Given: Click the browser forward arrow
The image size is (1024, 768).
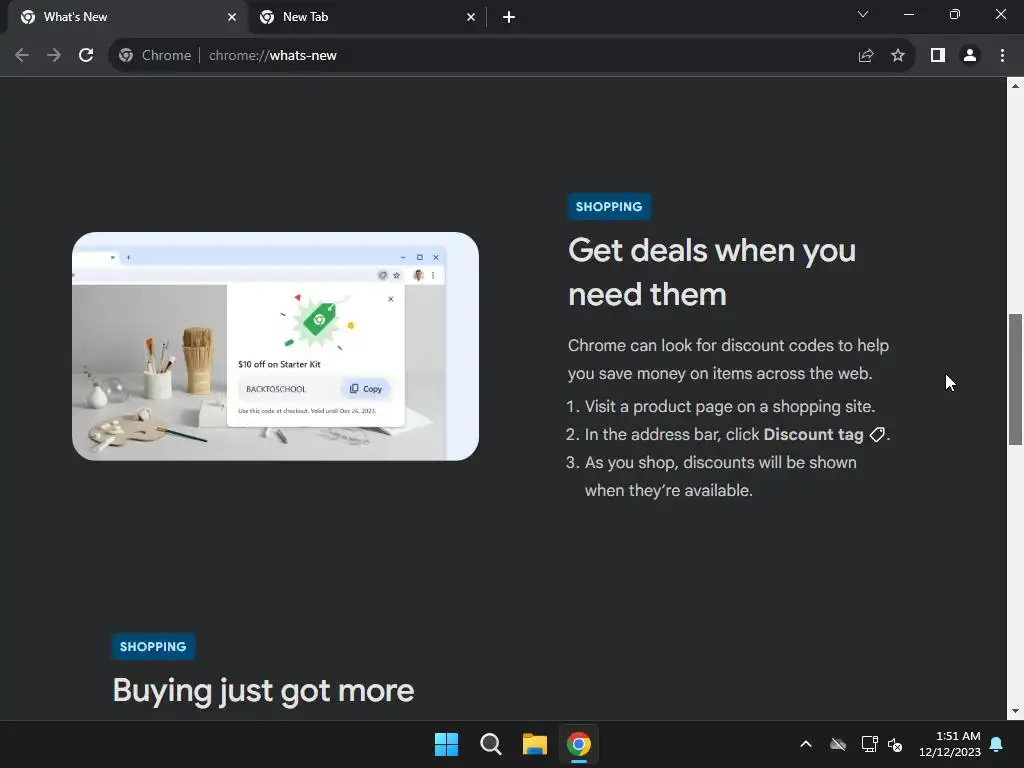Looking at the screenshot, I should point(54,56).
